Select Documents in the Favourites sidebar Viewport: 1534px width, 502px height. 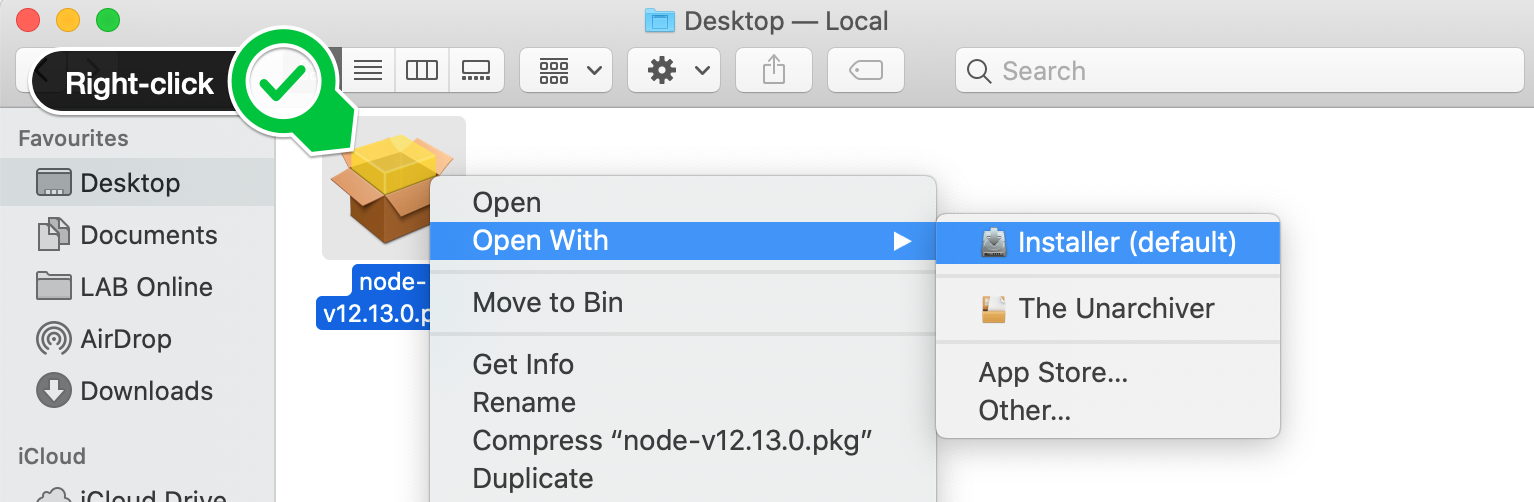tap(148, 235)
